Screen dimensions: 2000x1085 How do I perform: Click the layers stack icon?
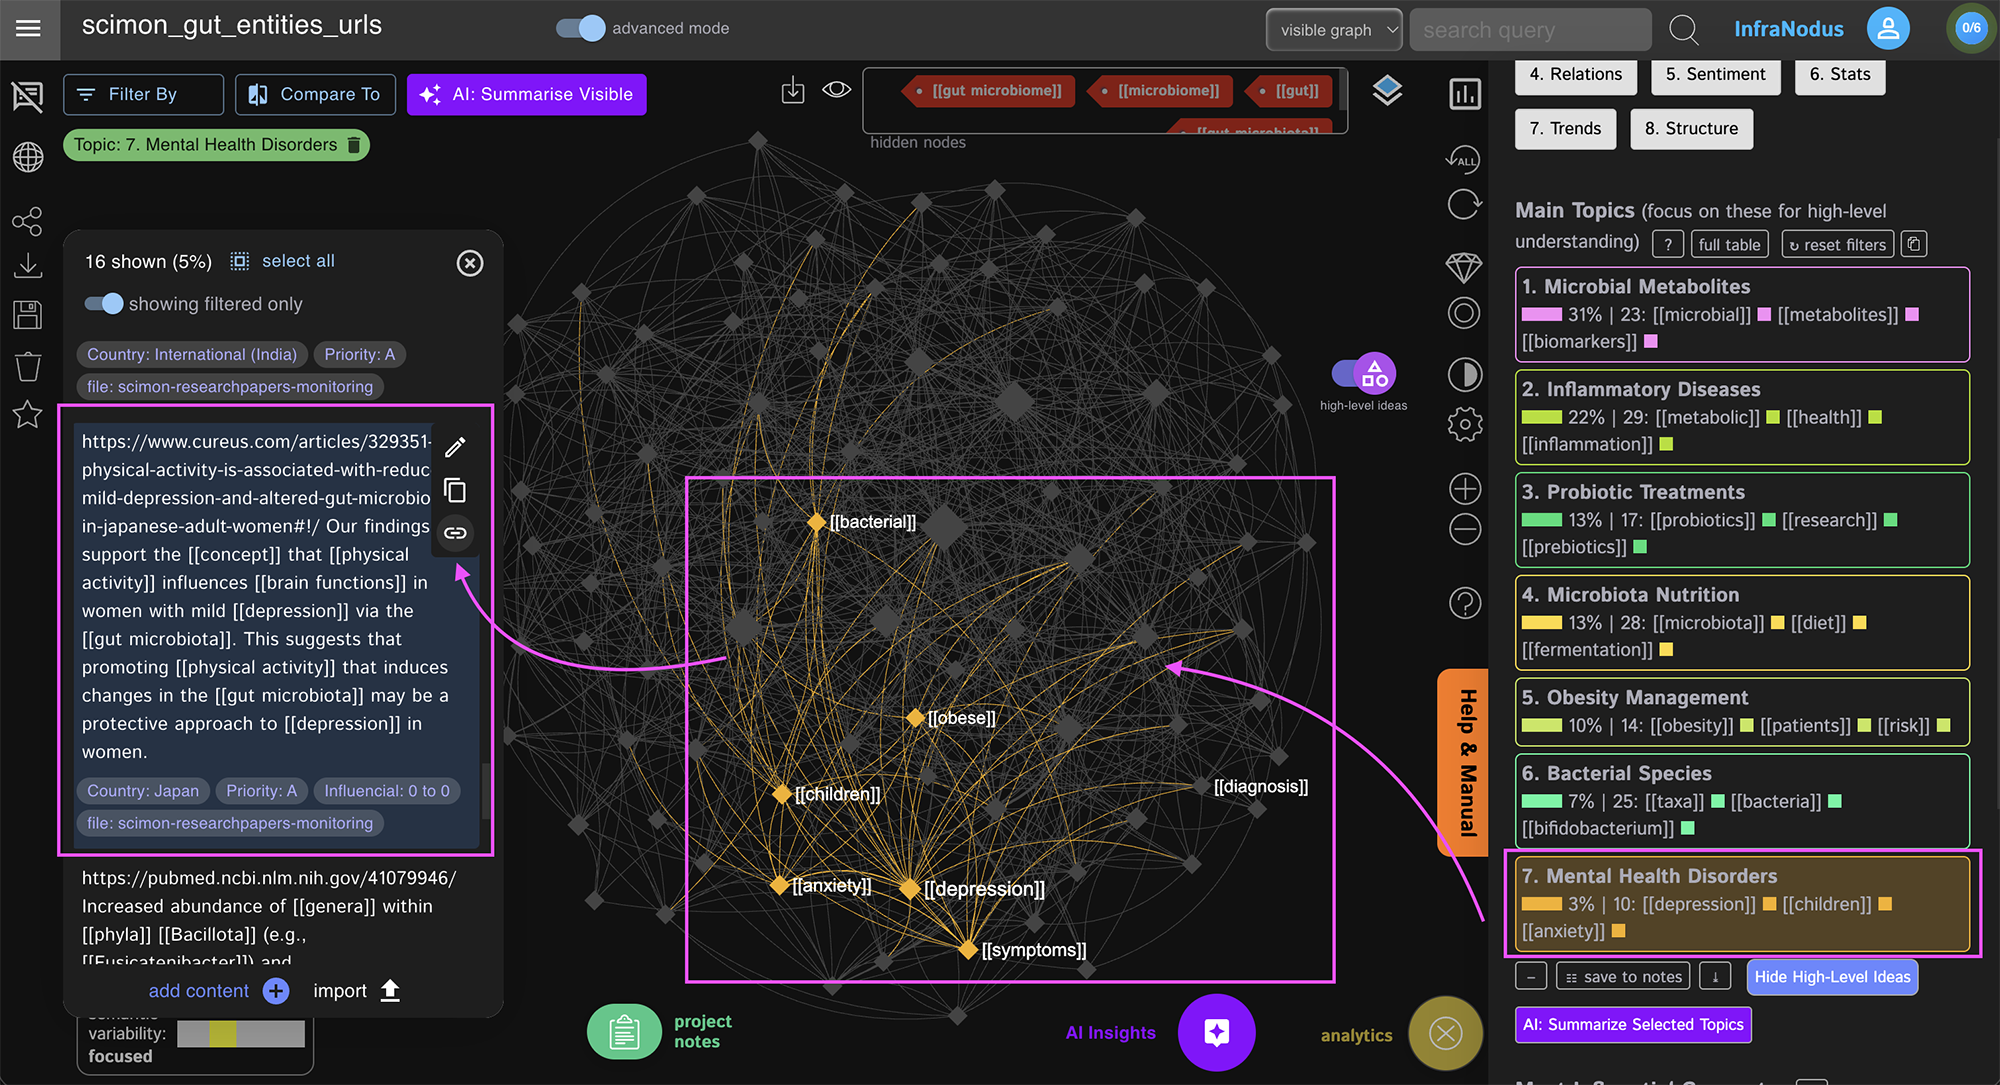click(1387, 91)
